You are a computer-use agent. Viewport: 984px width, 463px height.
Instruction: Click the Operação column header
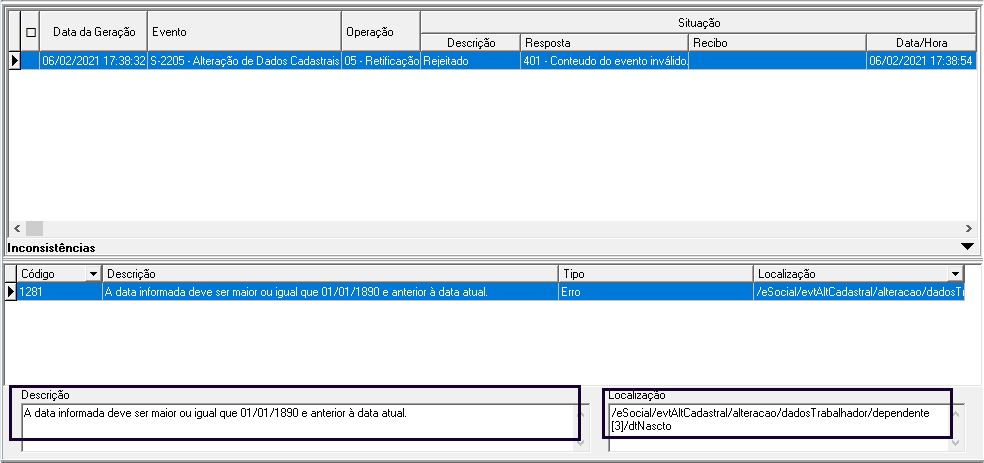pos(380,32)
